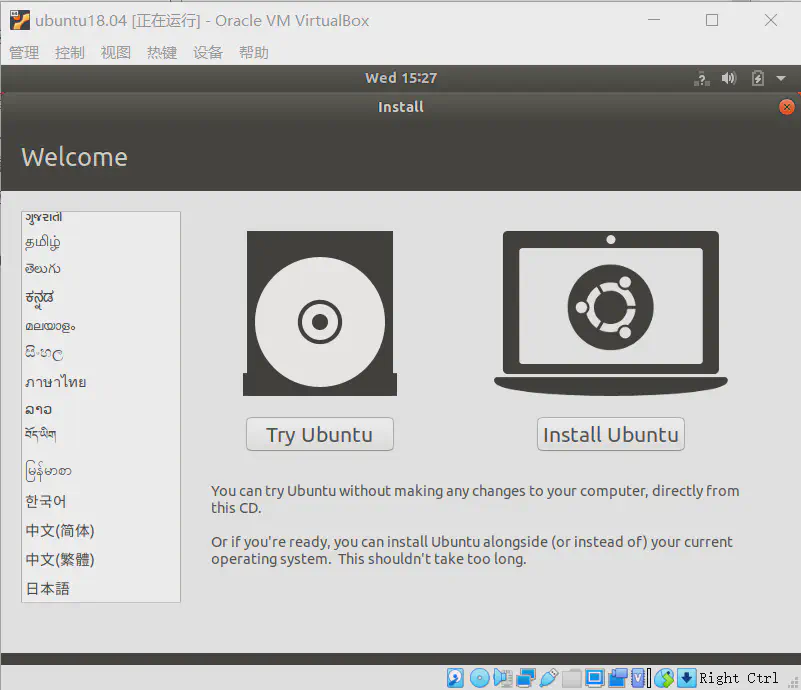Viewport: 801px width, 690px height.
Task: Click the optical disc icon in VirtualBox status bar
Action: (x=479, y=678)
